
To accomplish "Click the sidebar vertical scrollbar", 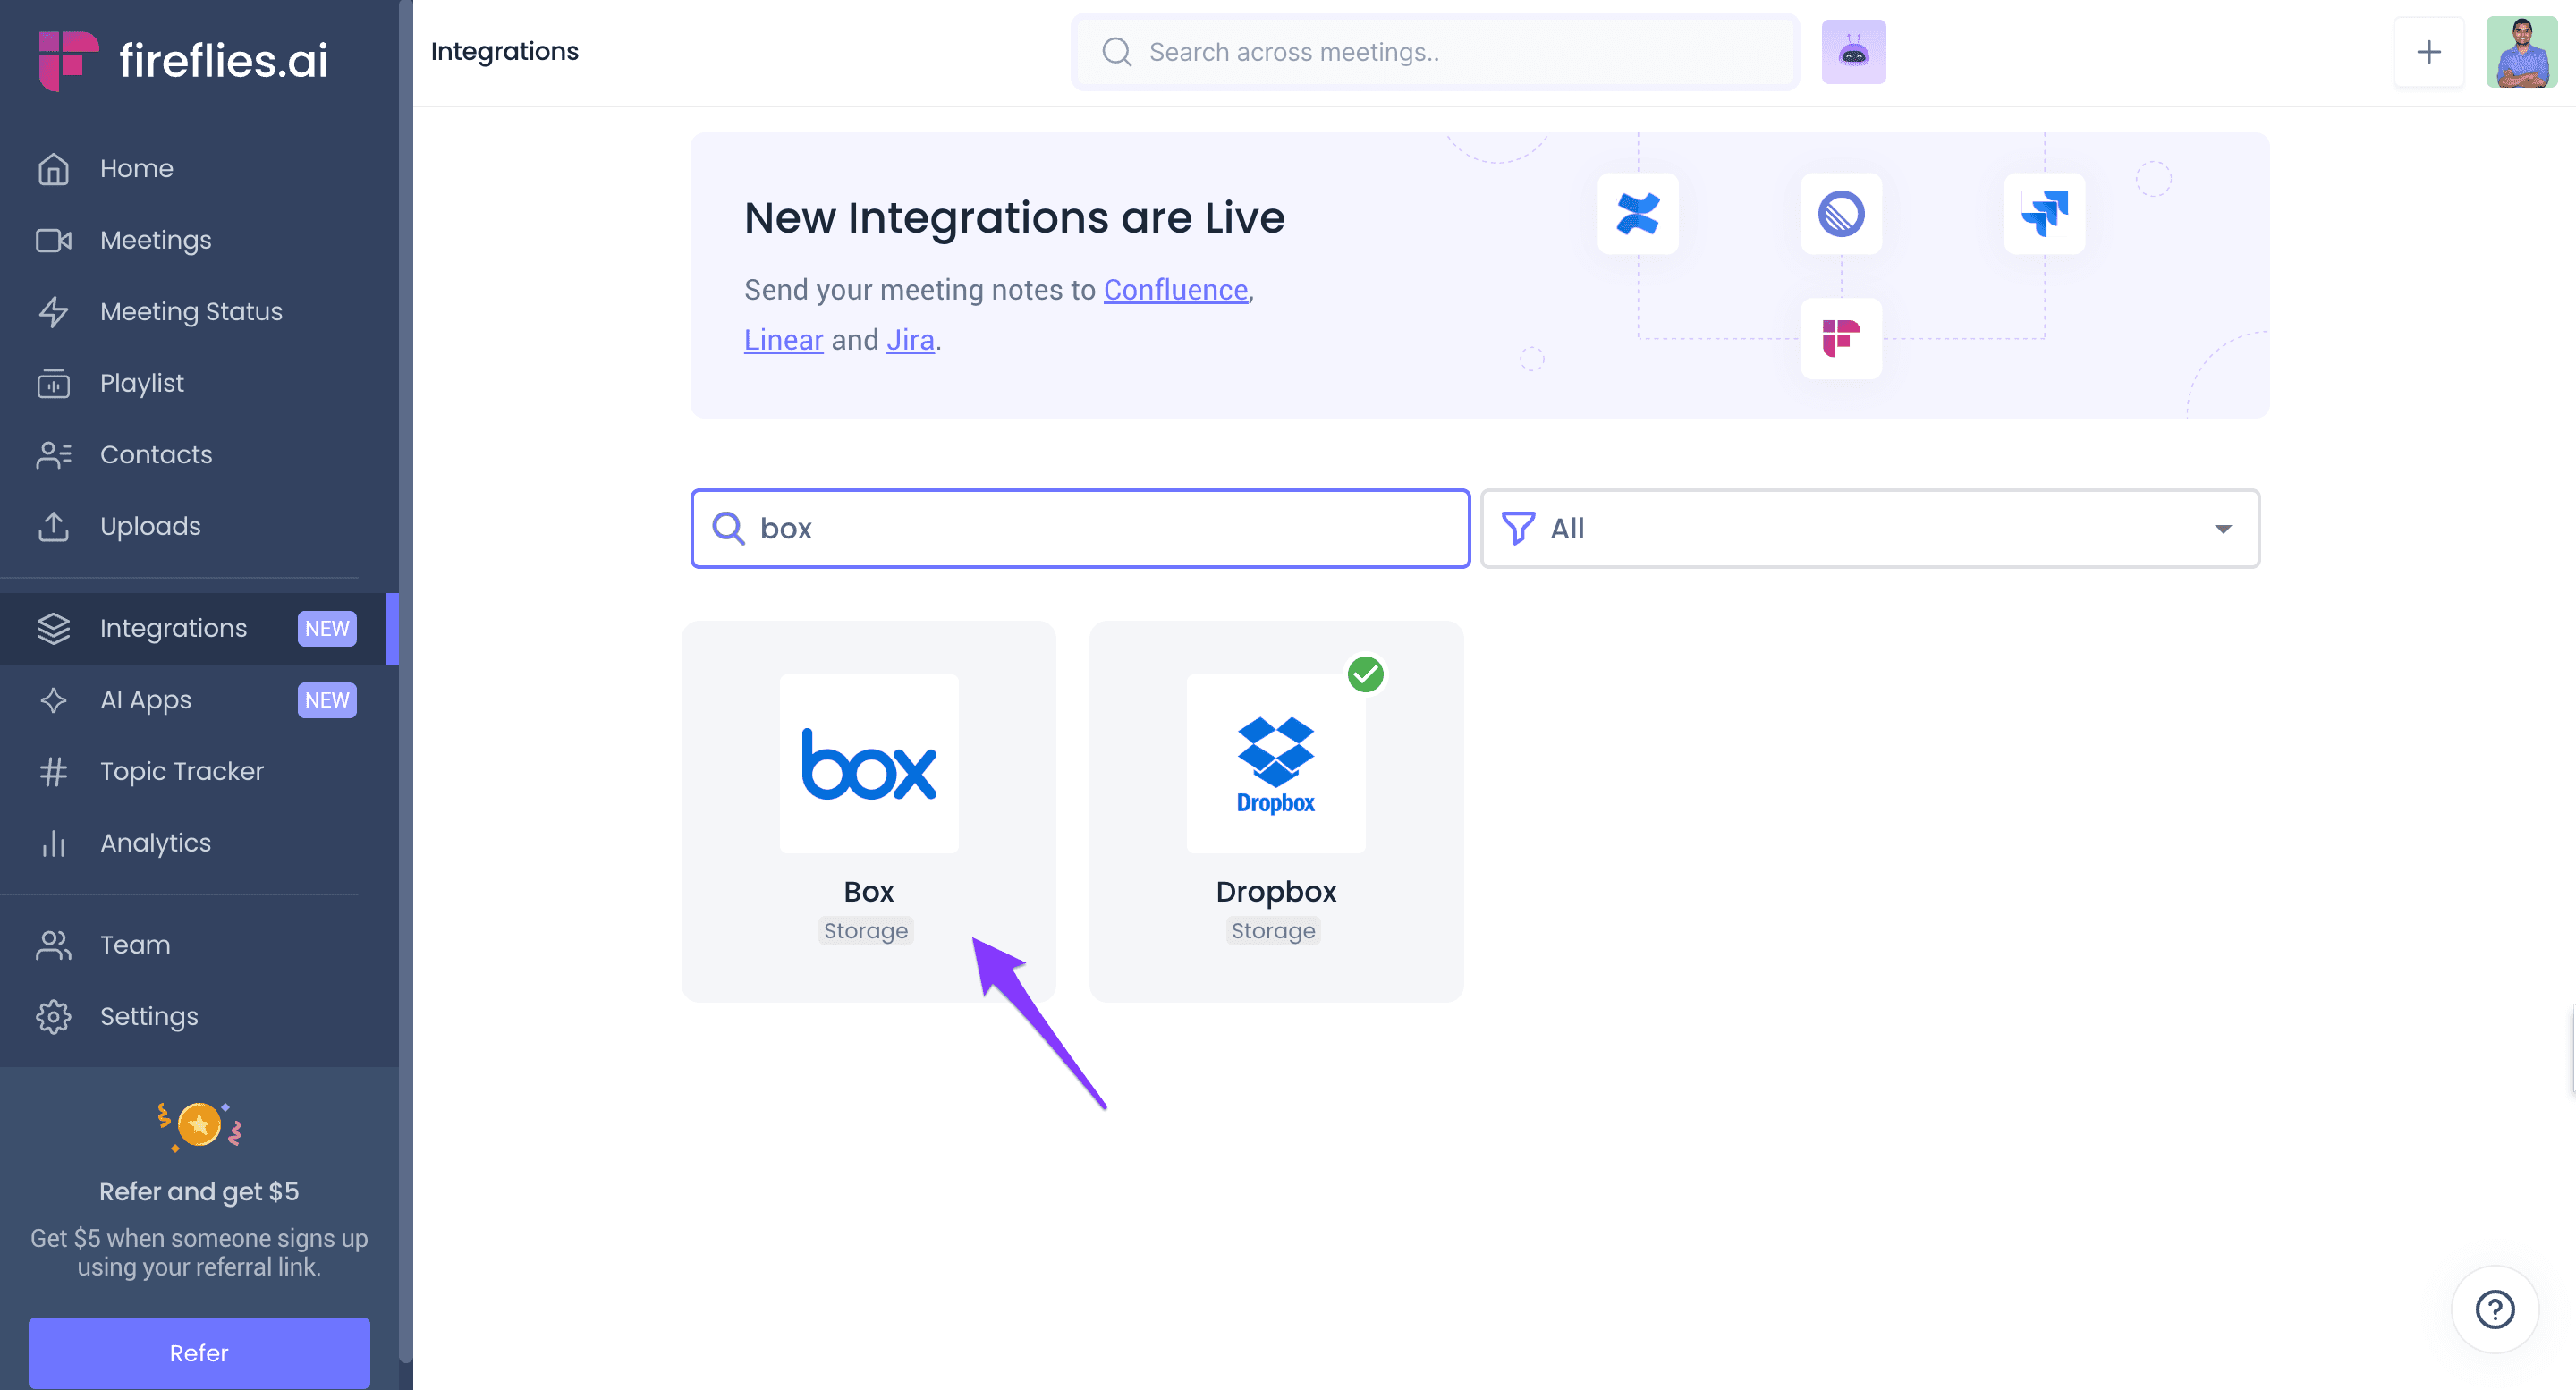I will (x=405, y=681).
